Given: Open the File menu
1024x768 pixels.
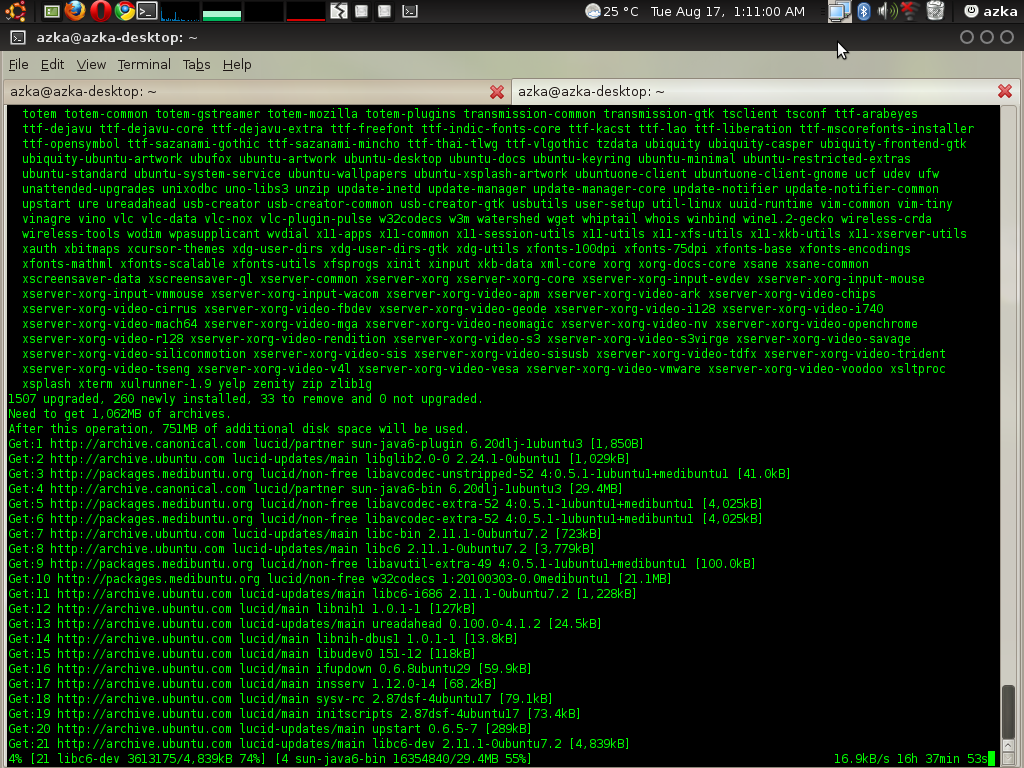Looking at the screenshot, I should point(18,65).
